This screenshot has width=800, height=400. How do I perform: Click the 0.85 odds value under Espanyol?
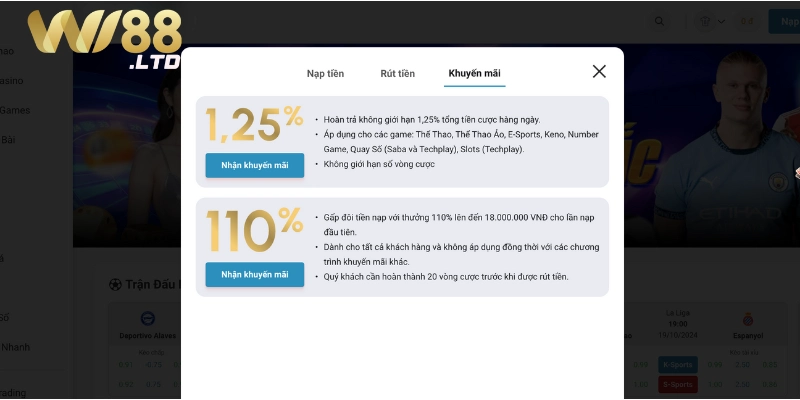coord(771,365)
